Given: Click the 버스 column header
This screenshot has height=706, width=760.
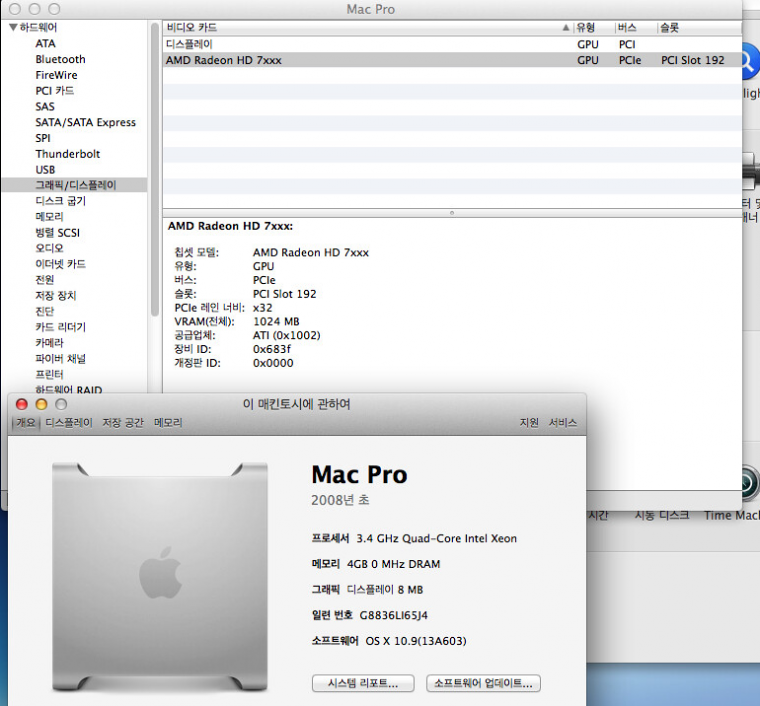Looking at the screenshot, I should coord(636,28).
